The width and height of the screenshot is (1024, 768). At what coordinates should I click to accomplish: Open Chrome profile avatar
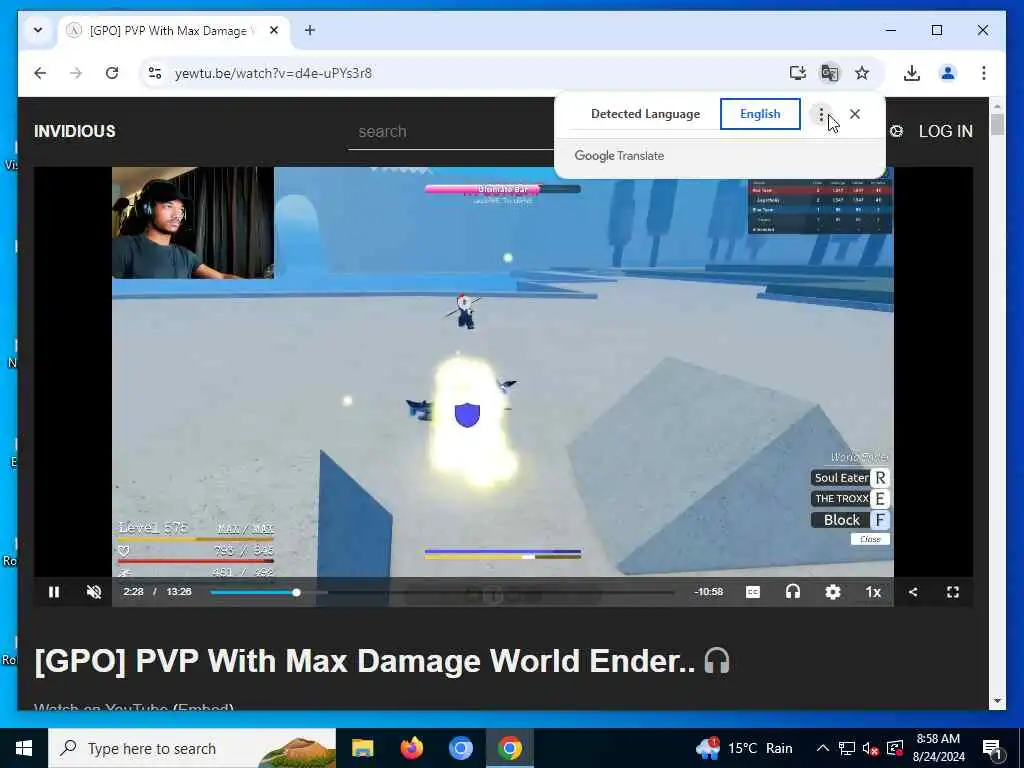click(948, 72)
